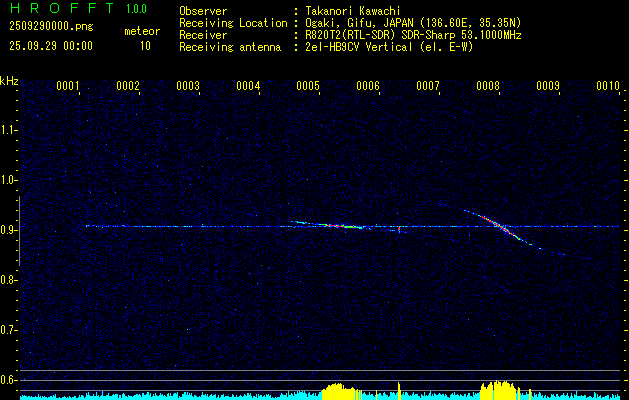This screenshot has width=629, height=400.
Task: Click the meteor label
Action: pos(142,31)
